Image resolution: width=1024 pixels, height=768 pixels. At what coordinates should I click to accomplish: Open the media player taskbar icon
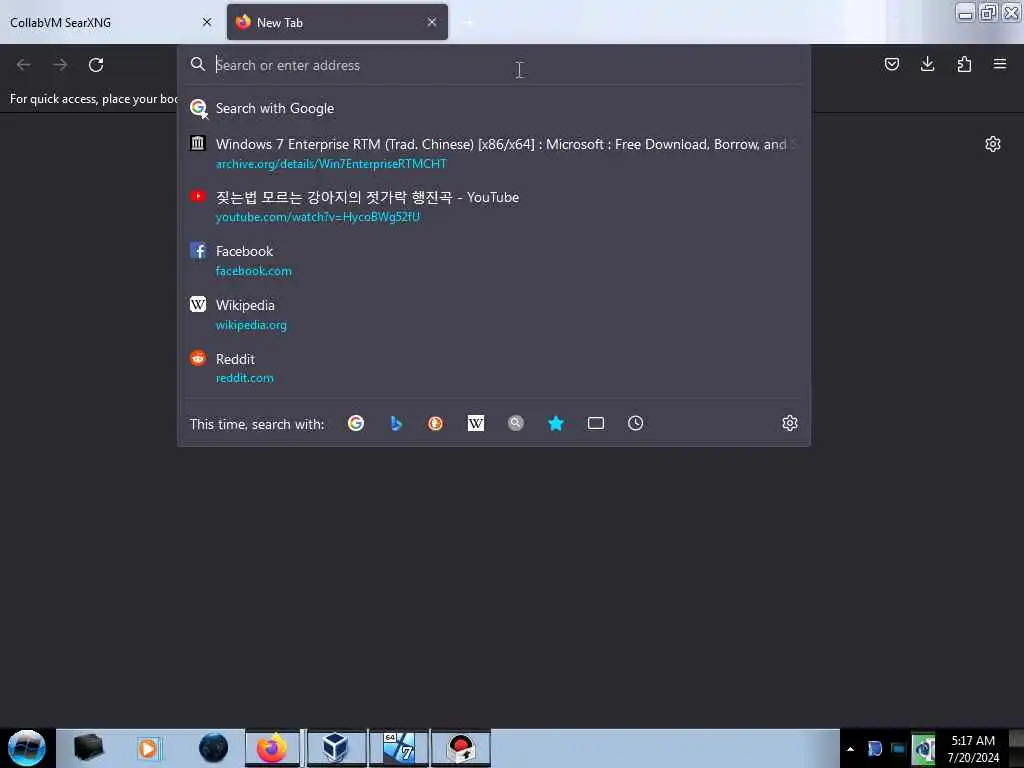click(x=148, y=748)
